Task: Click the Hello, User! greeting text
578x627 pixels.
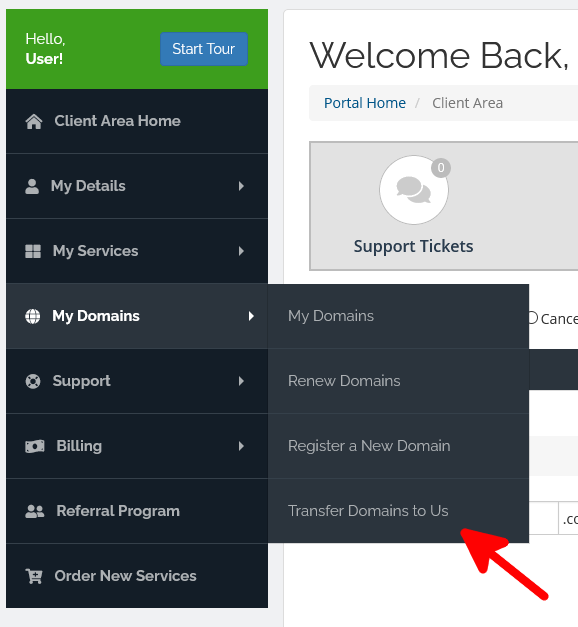Action: point(45,49)
